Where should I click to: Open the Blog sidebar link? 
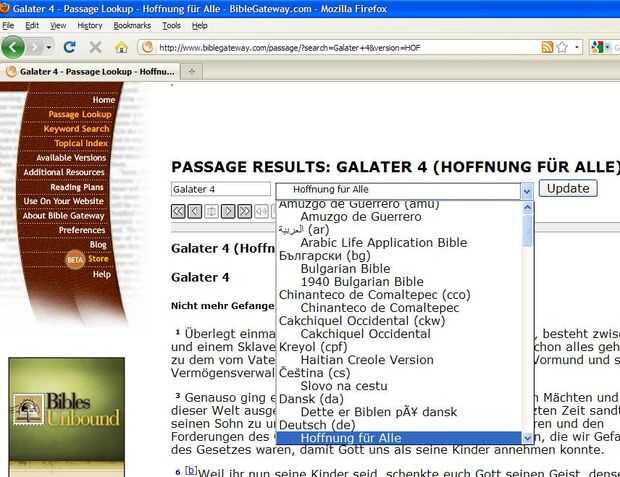(98, 245)
